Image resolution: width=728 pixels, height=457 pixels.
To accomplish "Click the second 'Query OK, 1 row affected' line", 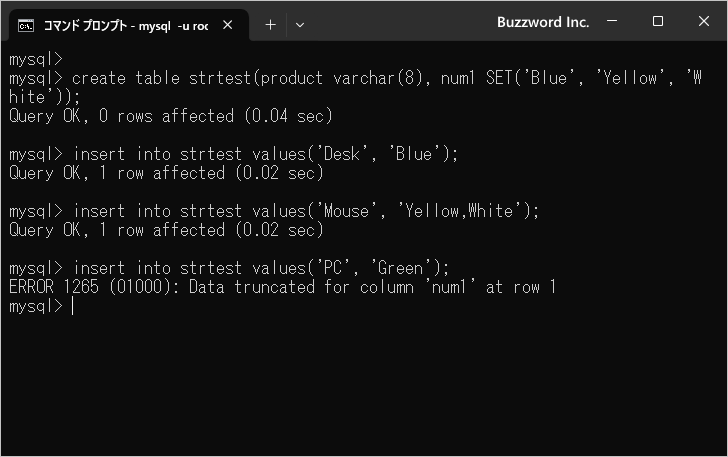I will 166,230.
